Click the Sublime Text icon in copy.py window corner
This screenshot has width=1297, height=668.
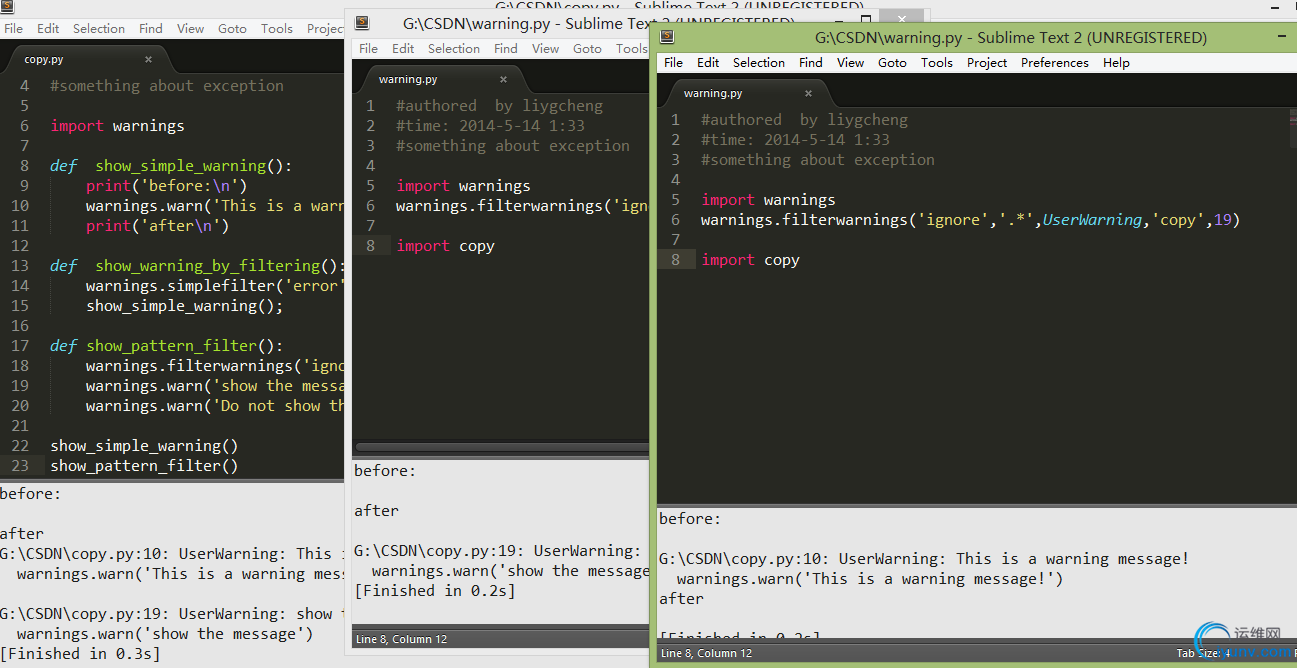click(x=6, y=6)
